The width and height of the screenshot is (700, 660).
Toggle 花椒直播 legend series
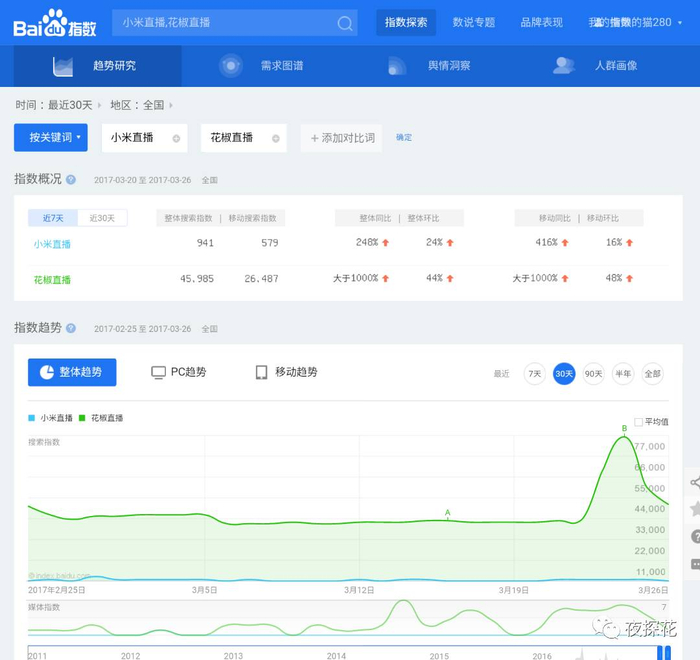tap(101, 418)
